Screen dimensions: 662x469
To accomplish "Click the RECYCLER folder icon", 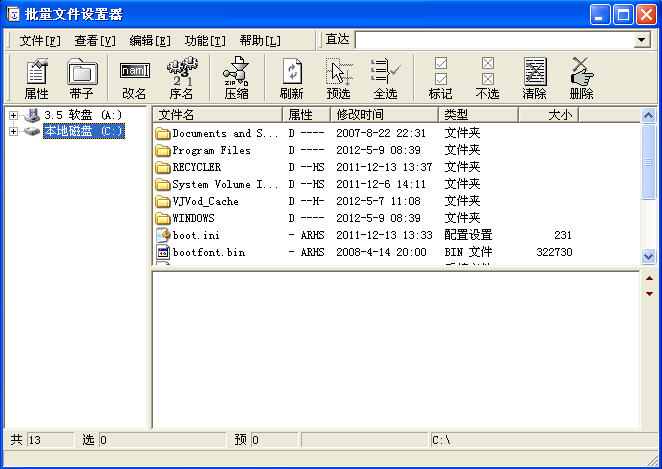I will click(x=163, y=168).
